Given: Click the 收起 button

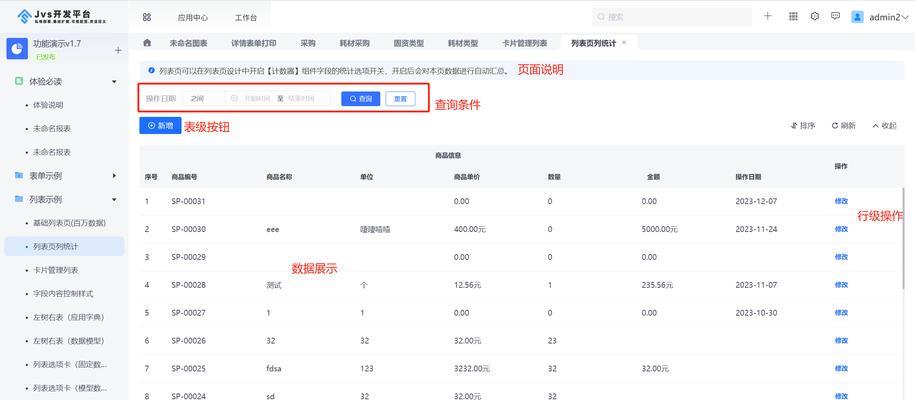Looking at the screenshot, I should click(x=885, y=126).
